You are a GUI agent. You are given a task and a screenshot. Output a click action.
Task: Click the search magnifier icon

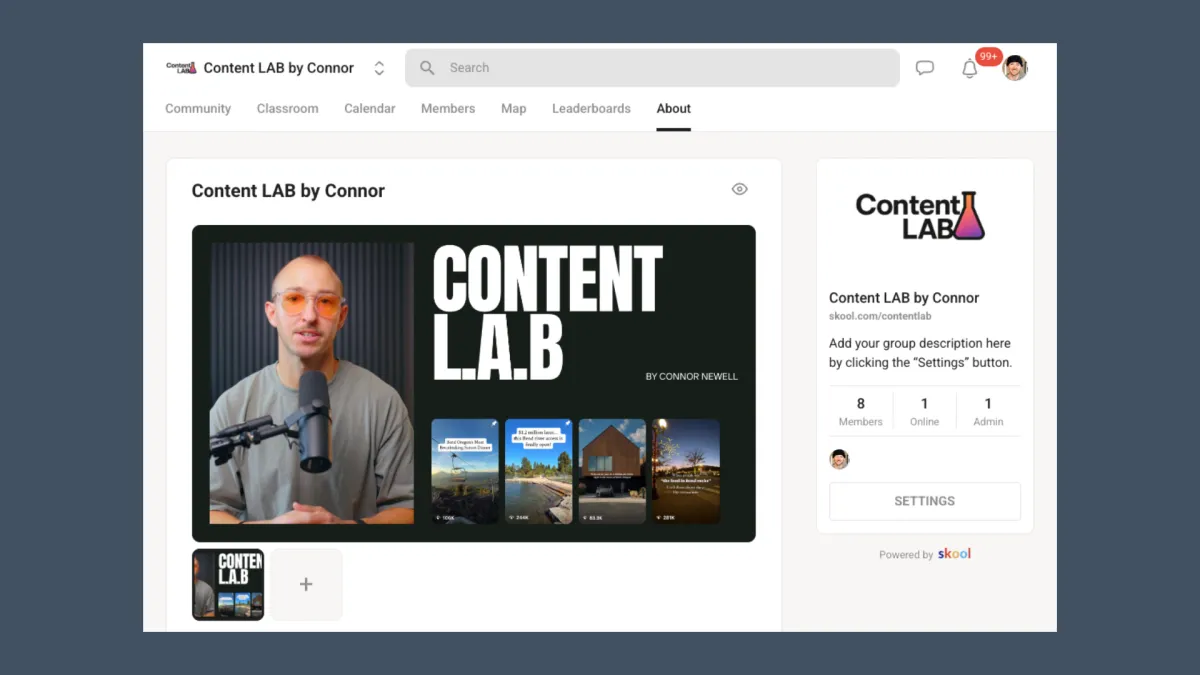(427, 68)
